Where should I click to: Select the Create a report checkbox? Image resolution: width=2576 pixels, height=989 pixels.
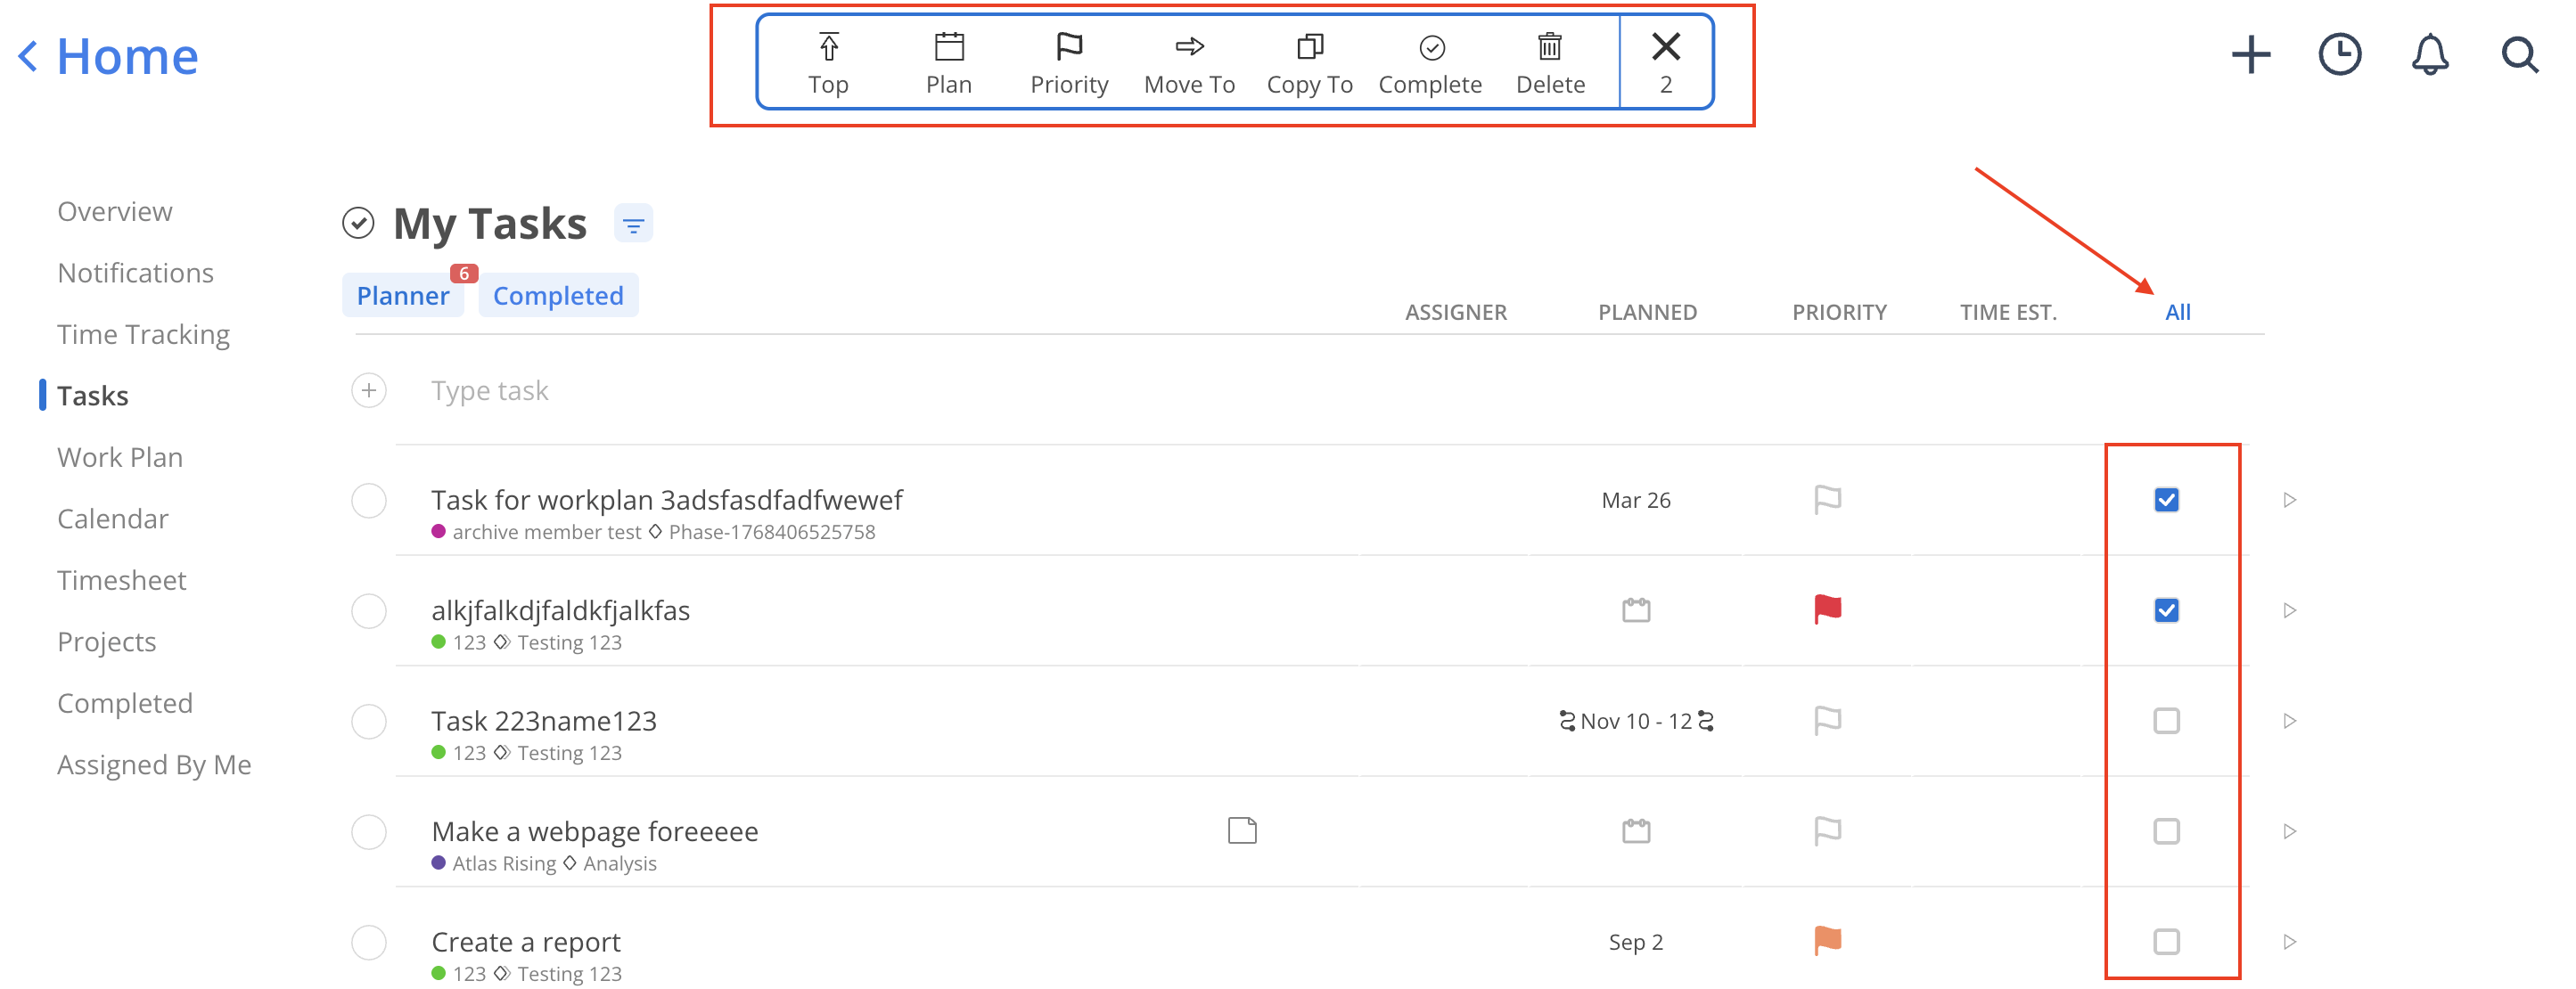pyautogui.click(x=2166, y=942)
